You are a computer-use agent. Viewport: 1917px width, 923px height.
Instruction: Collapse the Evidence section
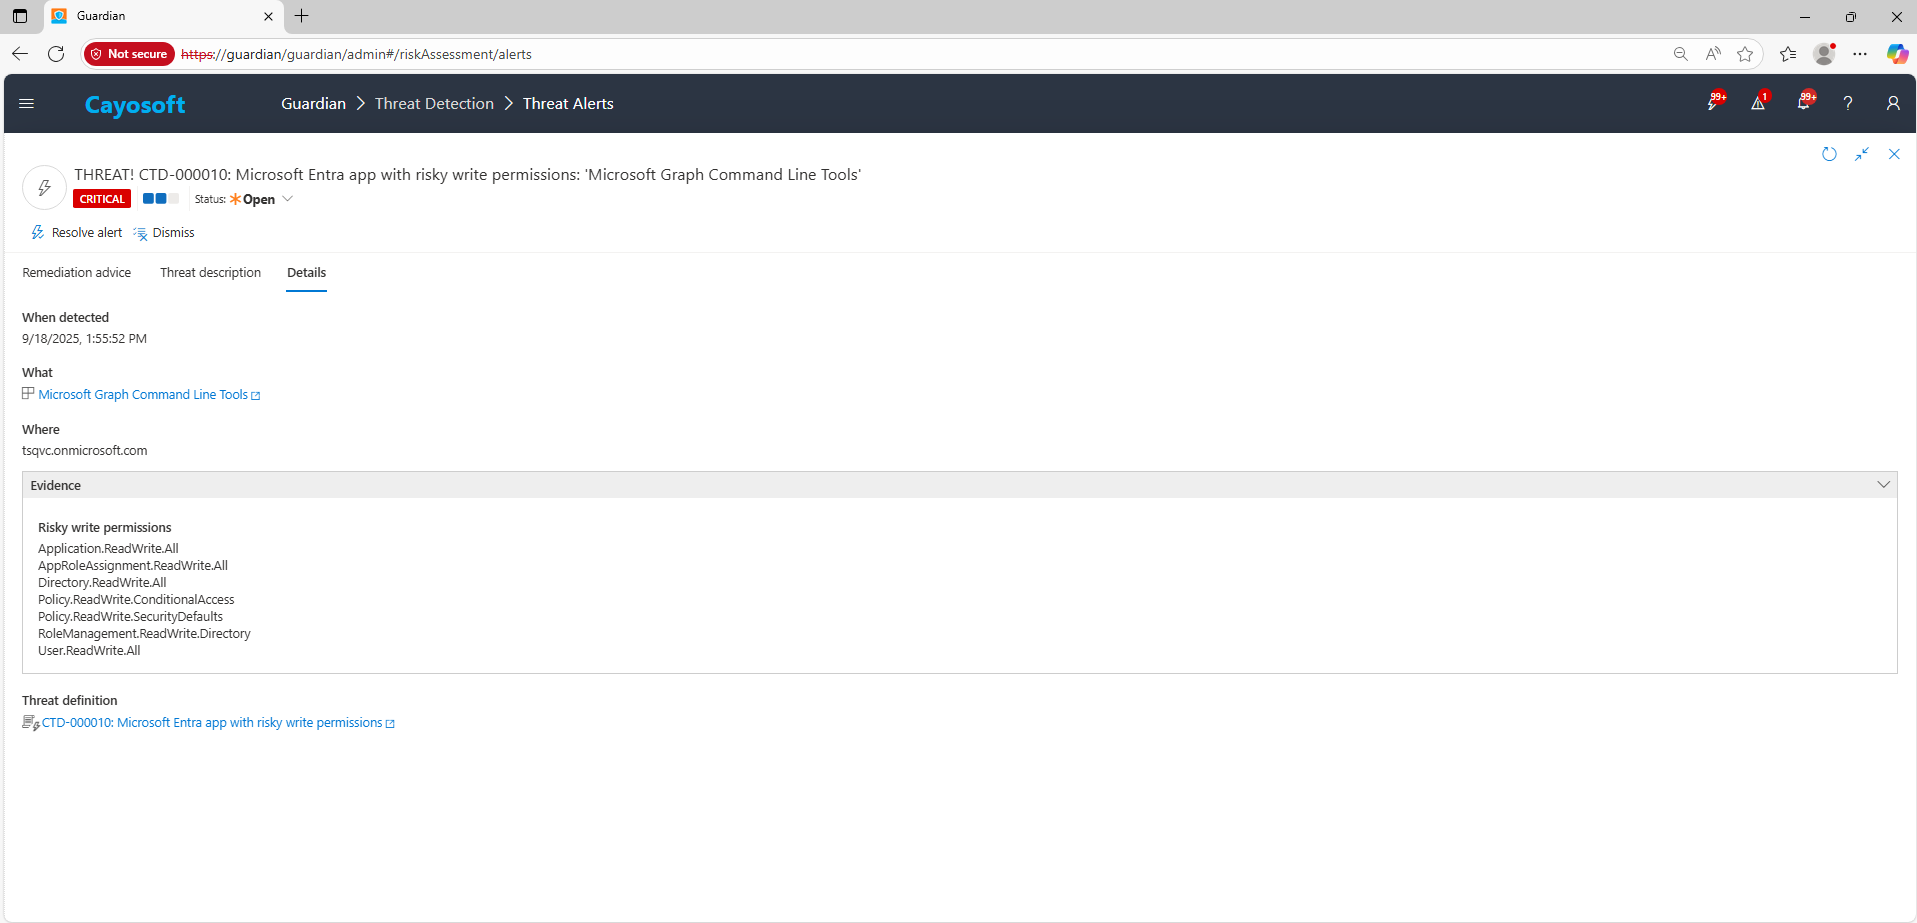click(x=1883, y=485)
